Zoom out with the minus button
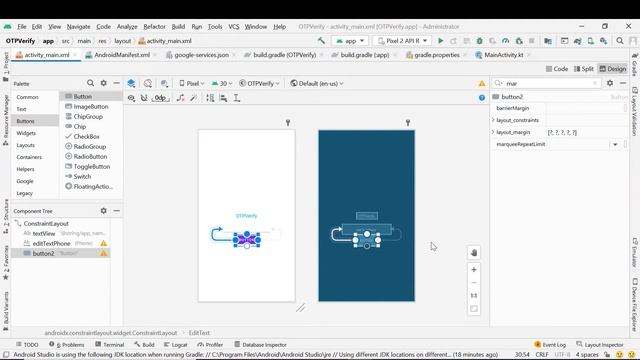Viewport: 640px width, 360px height. (x=474, y=282)
